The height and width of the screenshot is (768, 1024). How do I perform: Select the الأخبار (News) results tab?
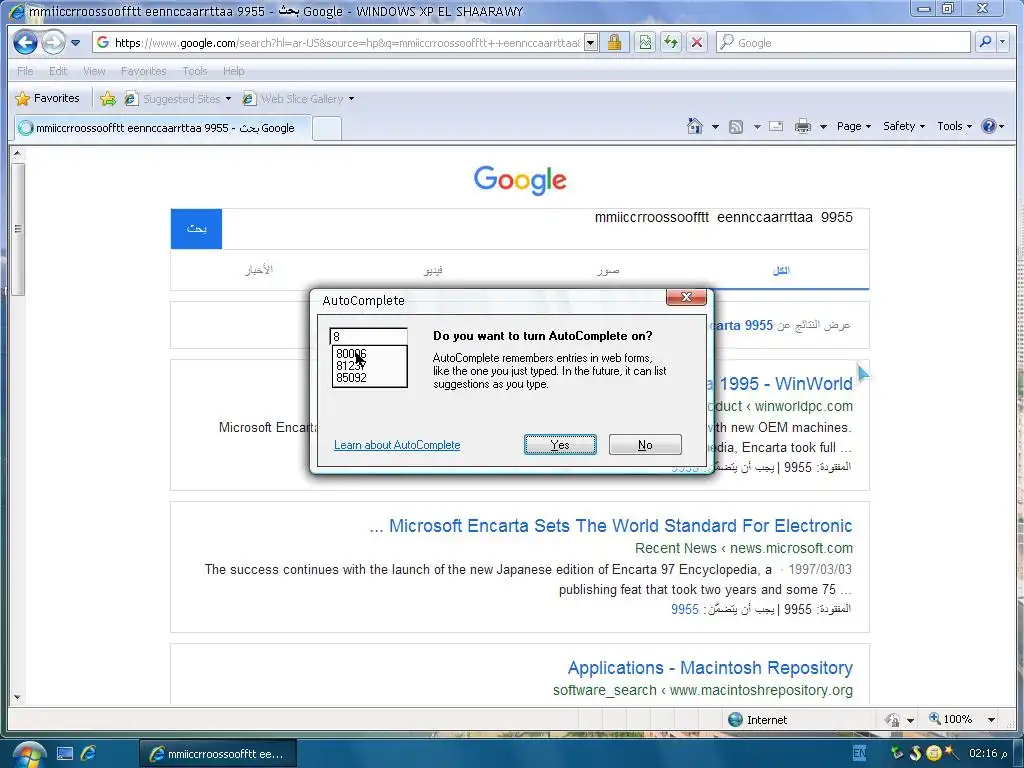(x=259, y=270)
